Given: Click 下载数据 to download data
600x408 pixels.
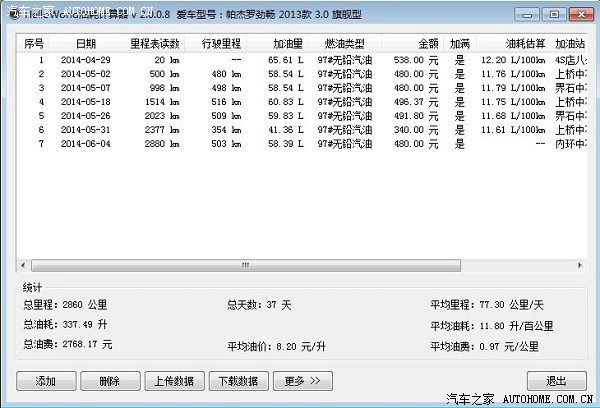Looking at the screenshot, I should pos(237,381).
